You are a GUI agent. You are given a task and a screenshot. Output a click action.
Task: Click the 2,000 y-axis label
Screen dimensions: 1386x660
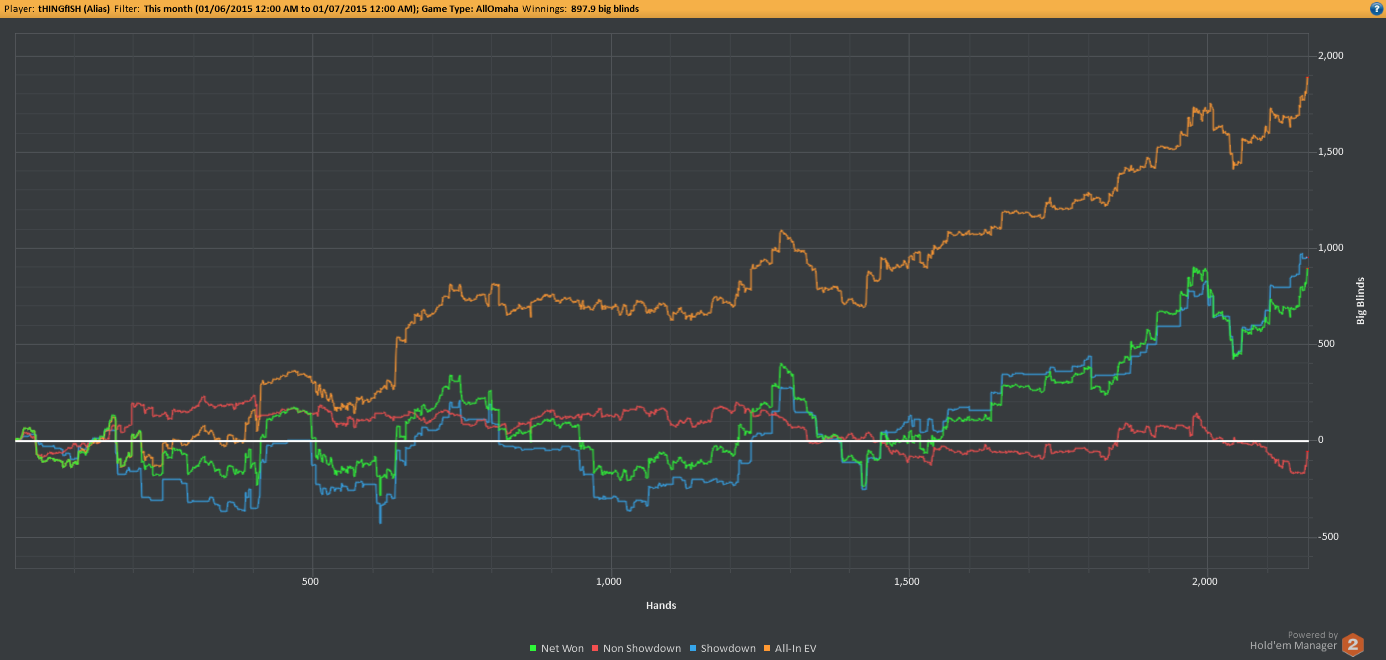click(x=1331, y=56)
